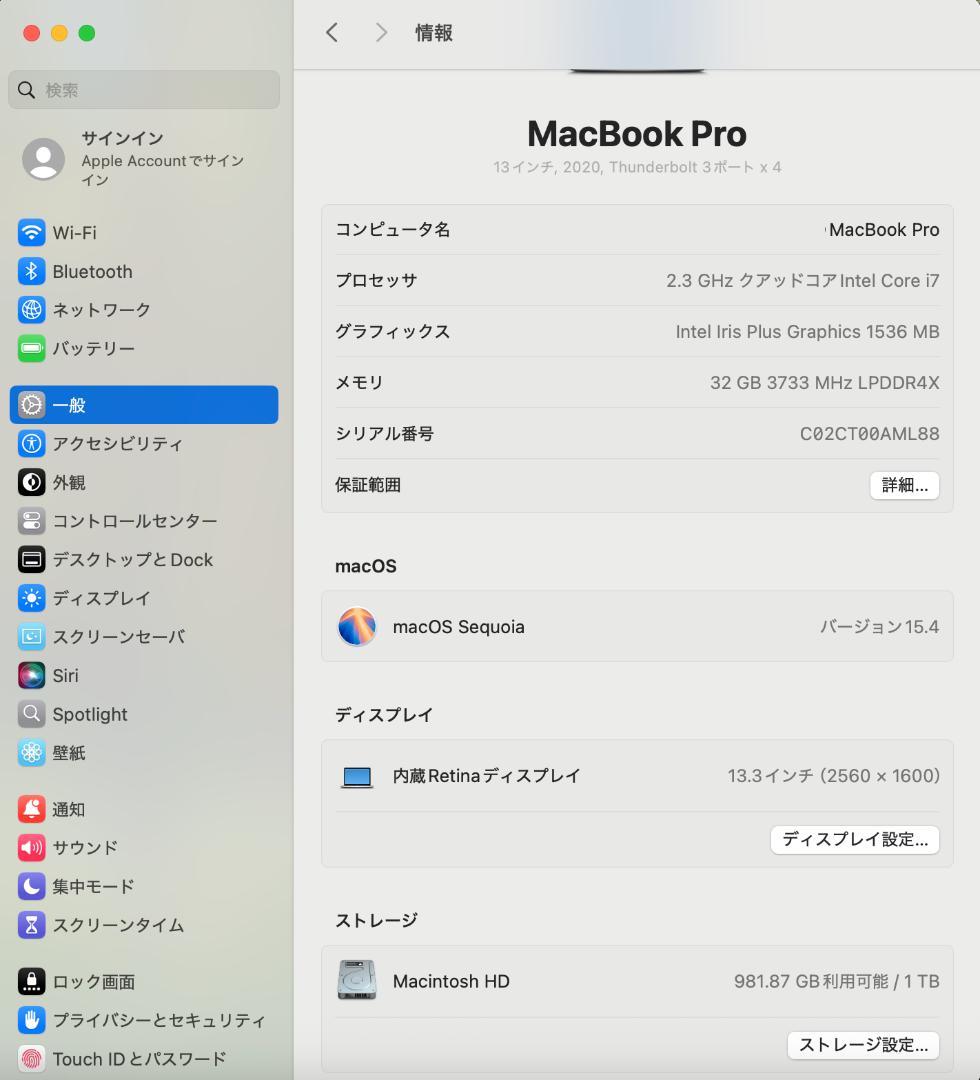
Task: Open the 通知 notifications settings
Action: point(28,809)
